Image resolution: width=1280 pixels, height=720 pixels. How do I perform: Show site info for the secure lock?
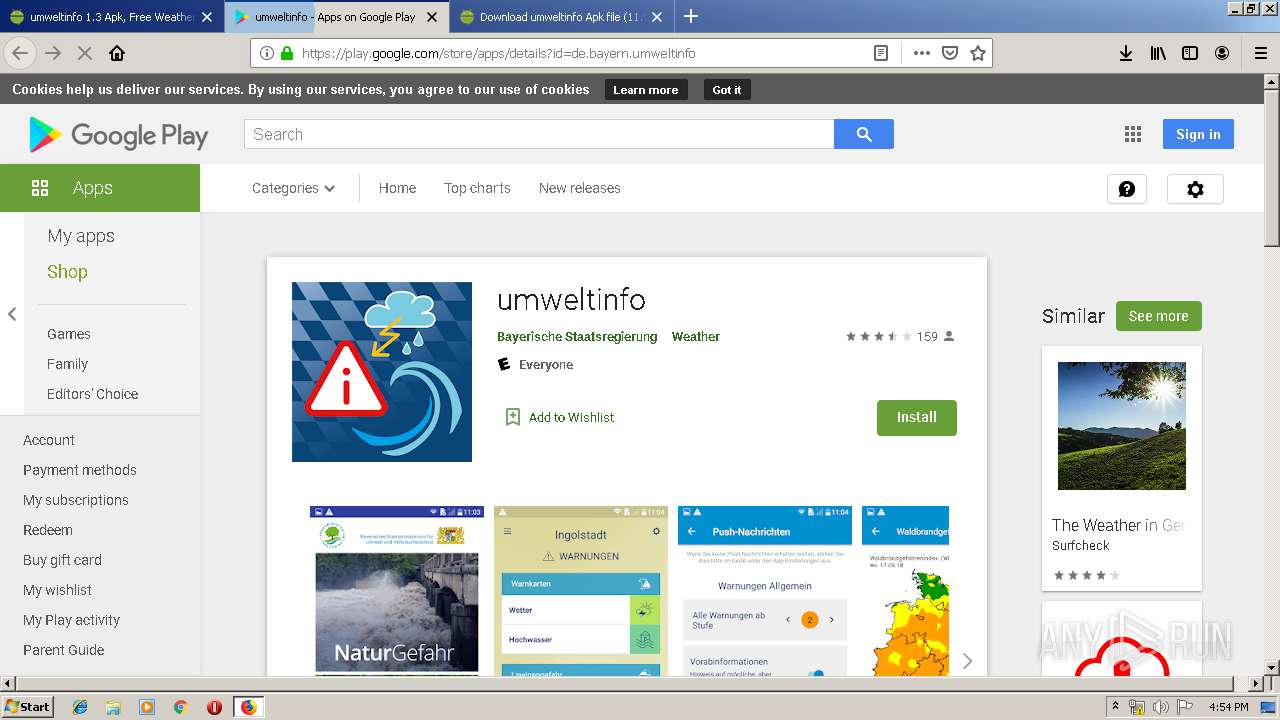pos(287,54)
